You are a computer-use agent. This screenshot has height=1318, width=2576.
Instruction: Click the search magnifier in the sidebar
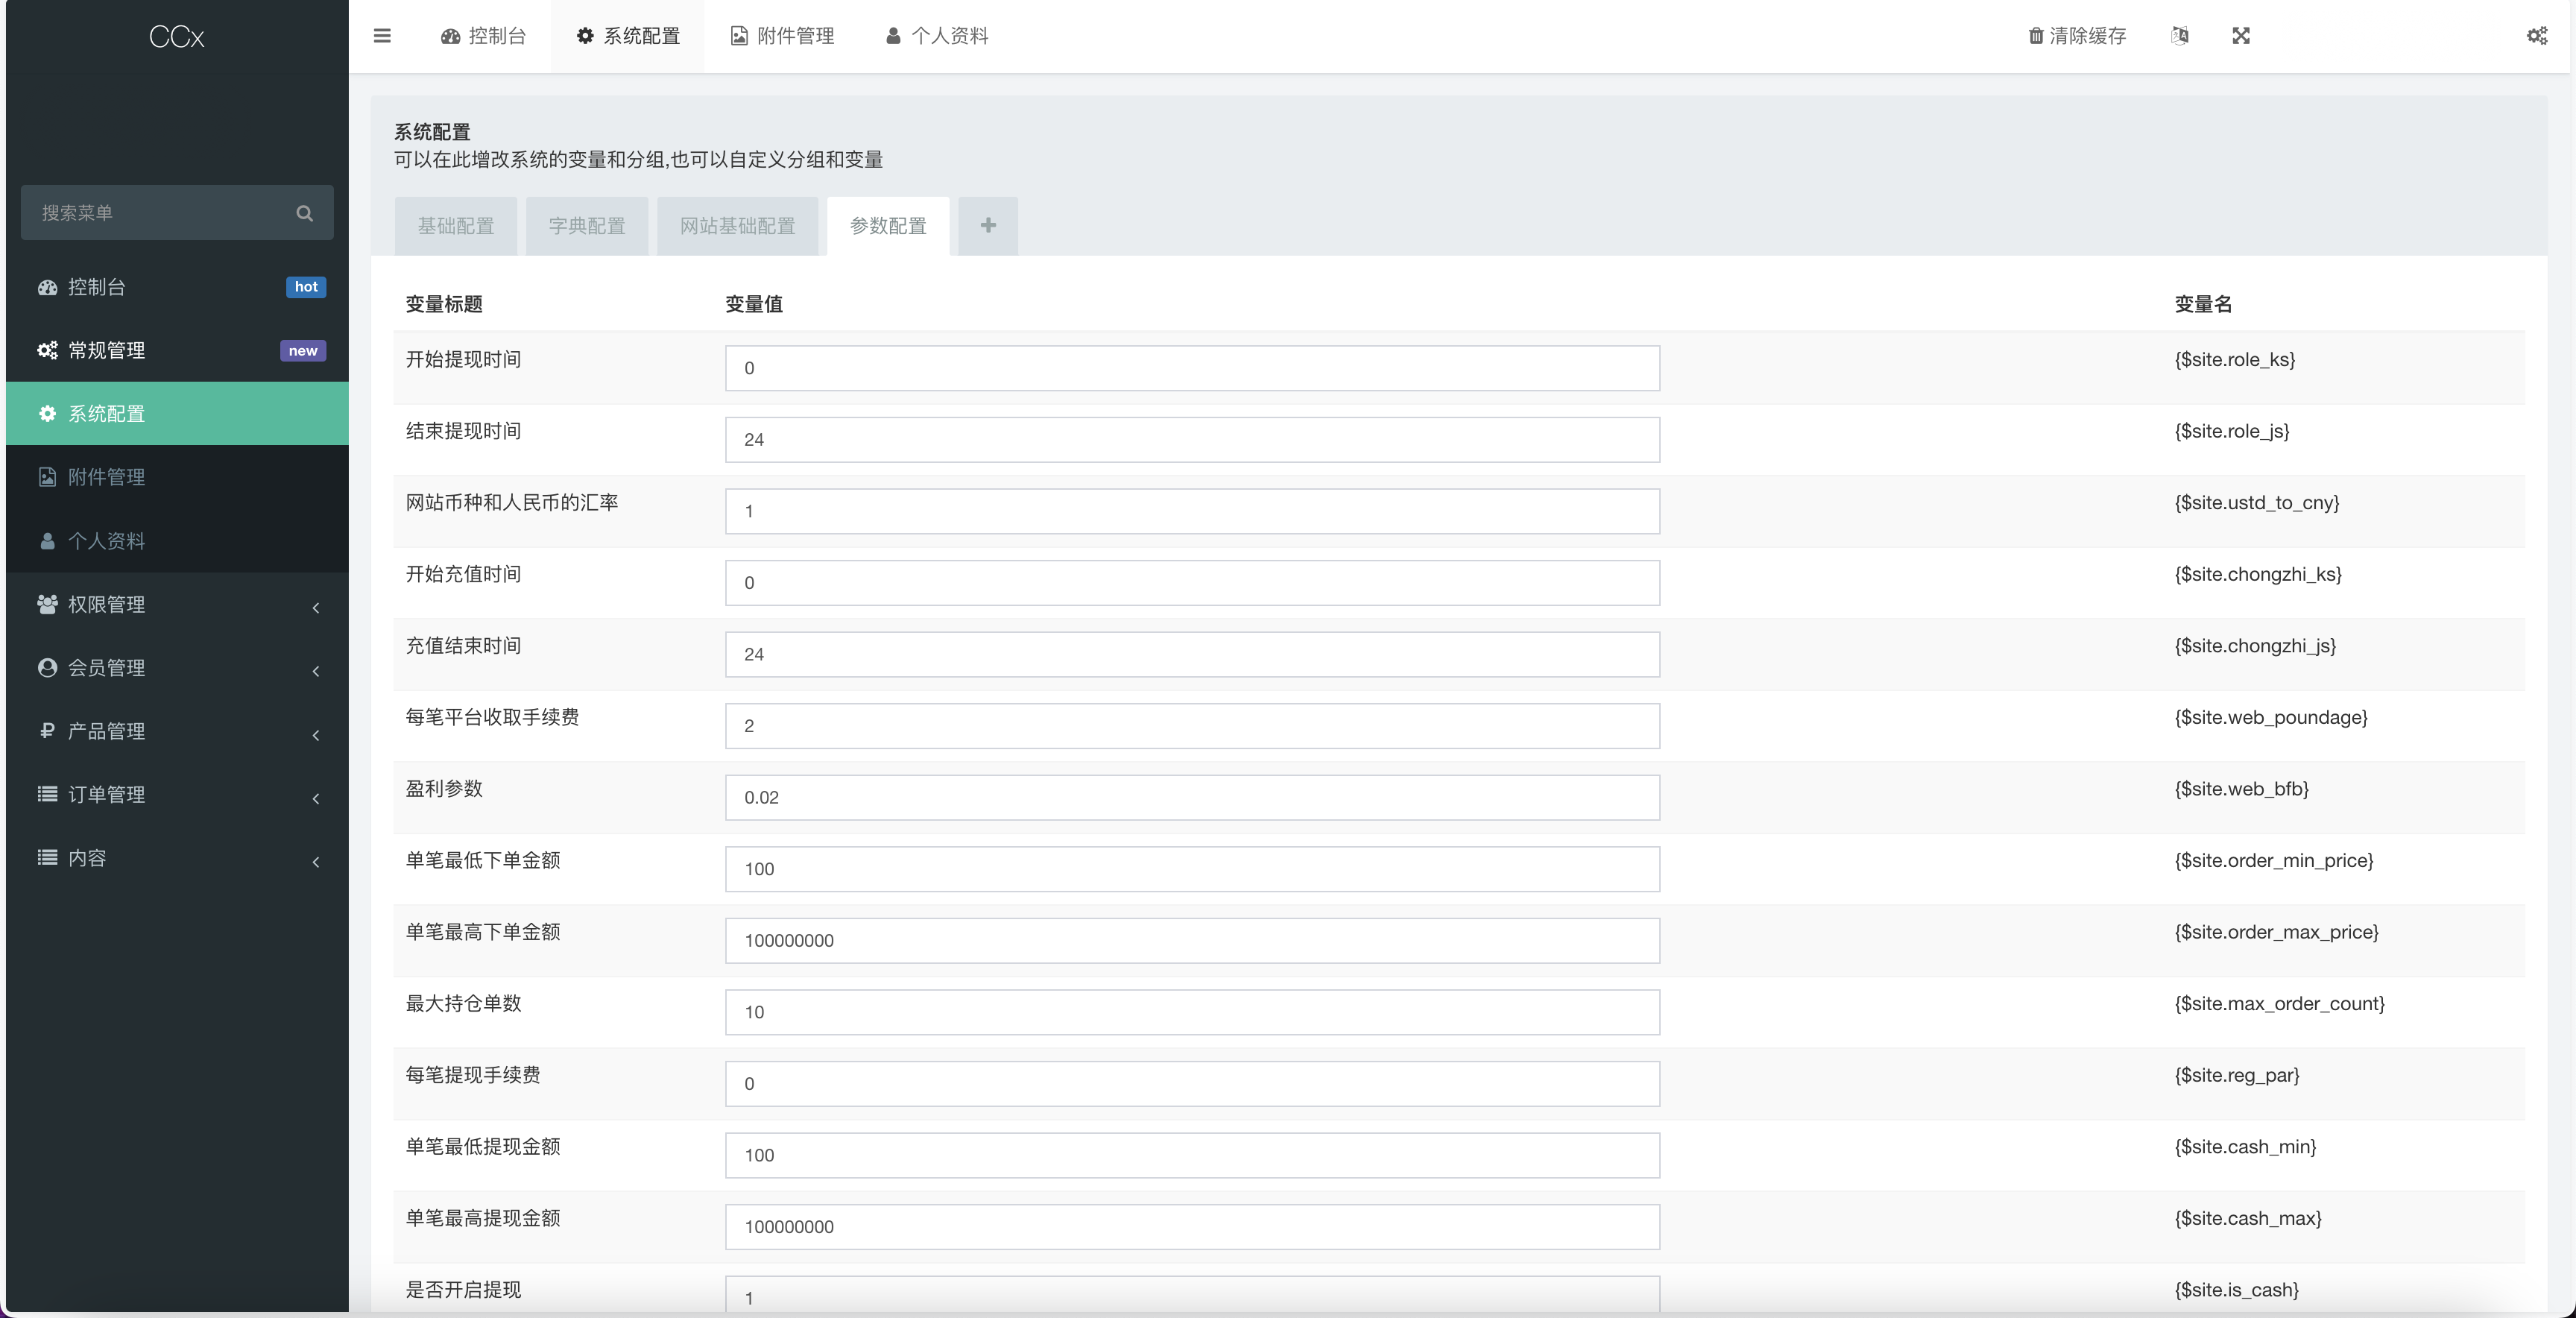(x=304, y=212)
